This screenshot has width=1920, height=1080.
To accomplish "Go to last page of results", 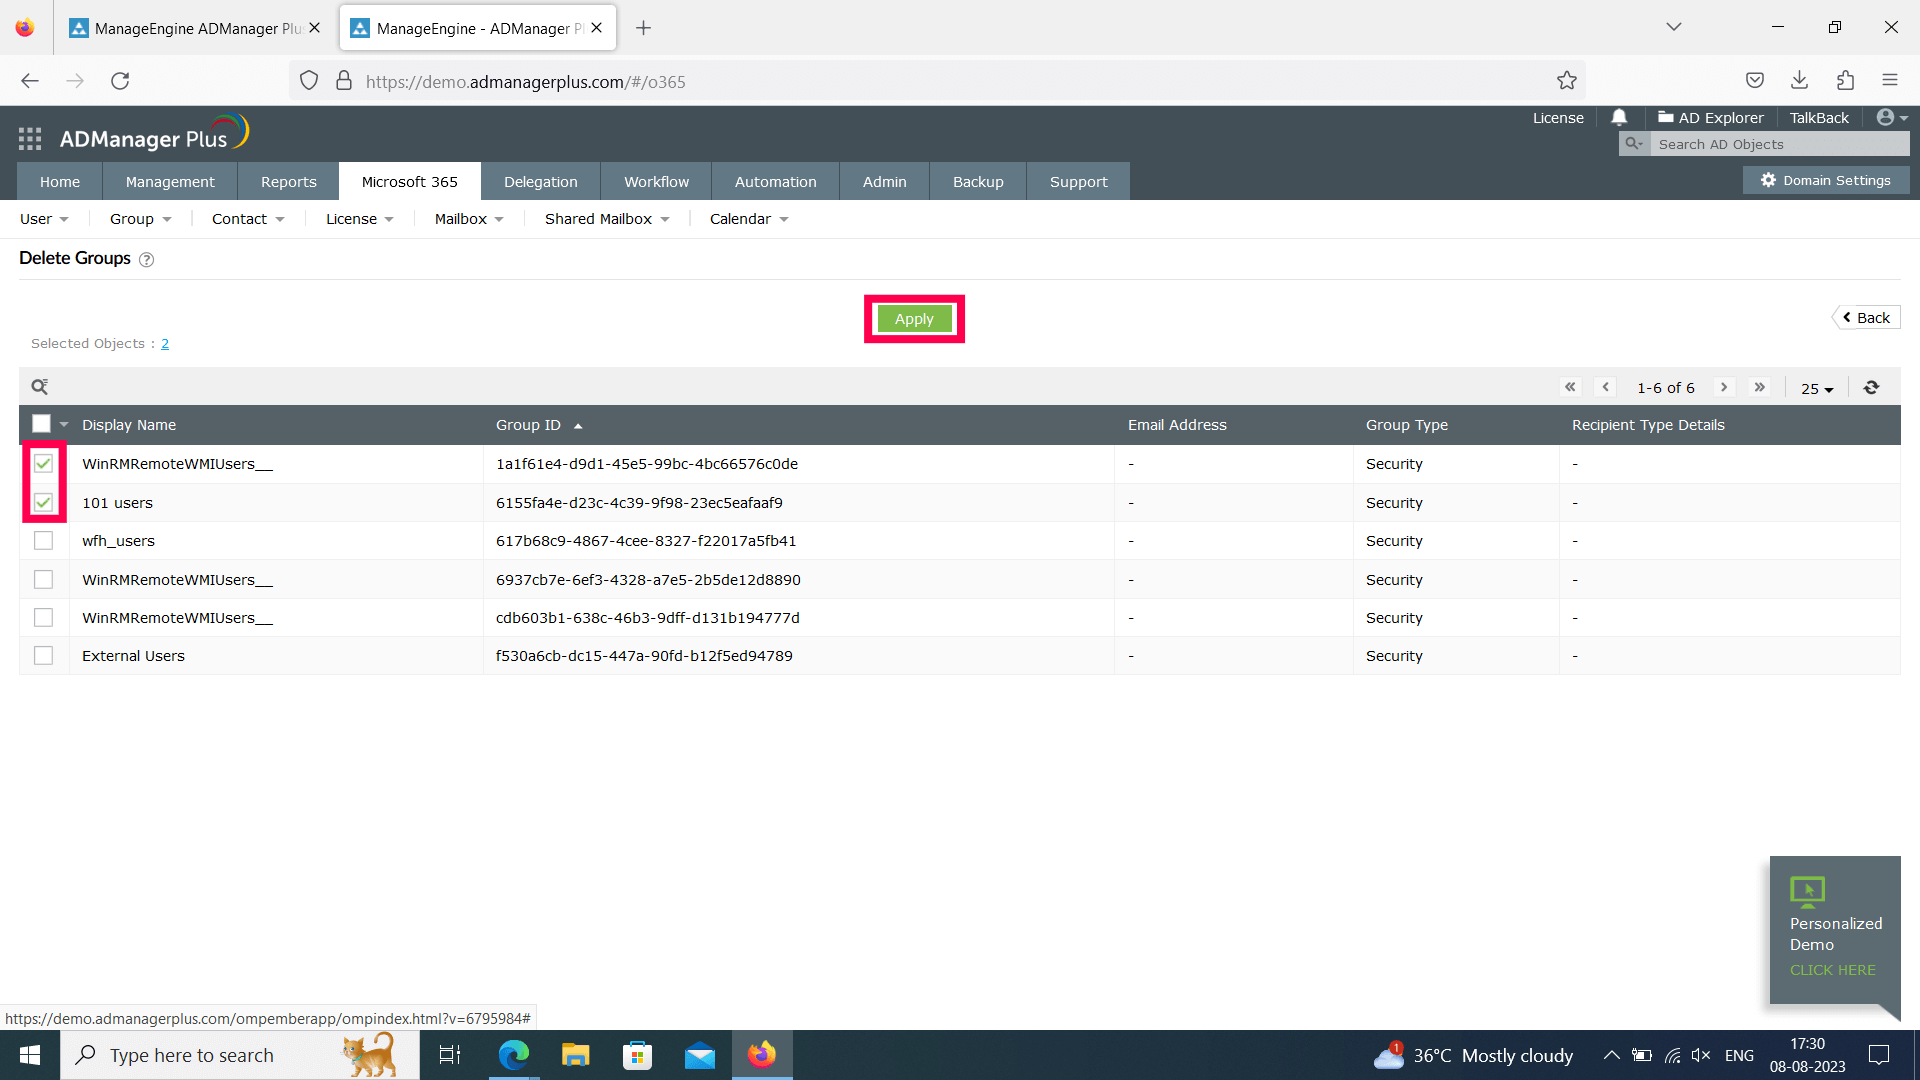I will (x=1760, y=387).
